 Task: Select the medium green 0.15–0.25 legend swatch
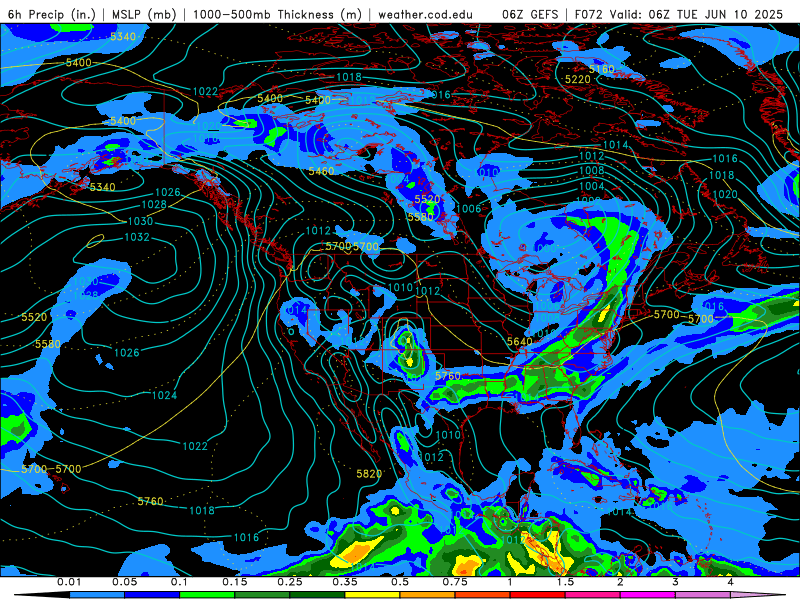pyautogui.click(x=262, y=595)
